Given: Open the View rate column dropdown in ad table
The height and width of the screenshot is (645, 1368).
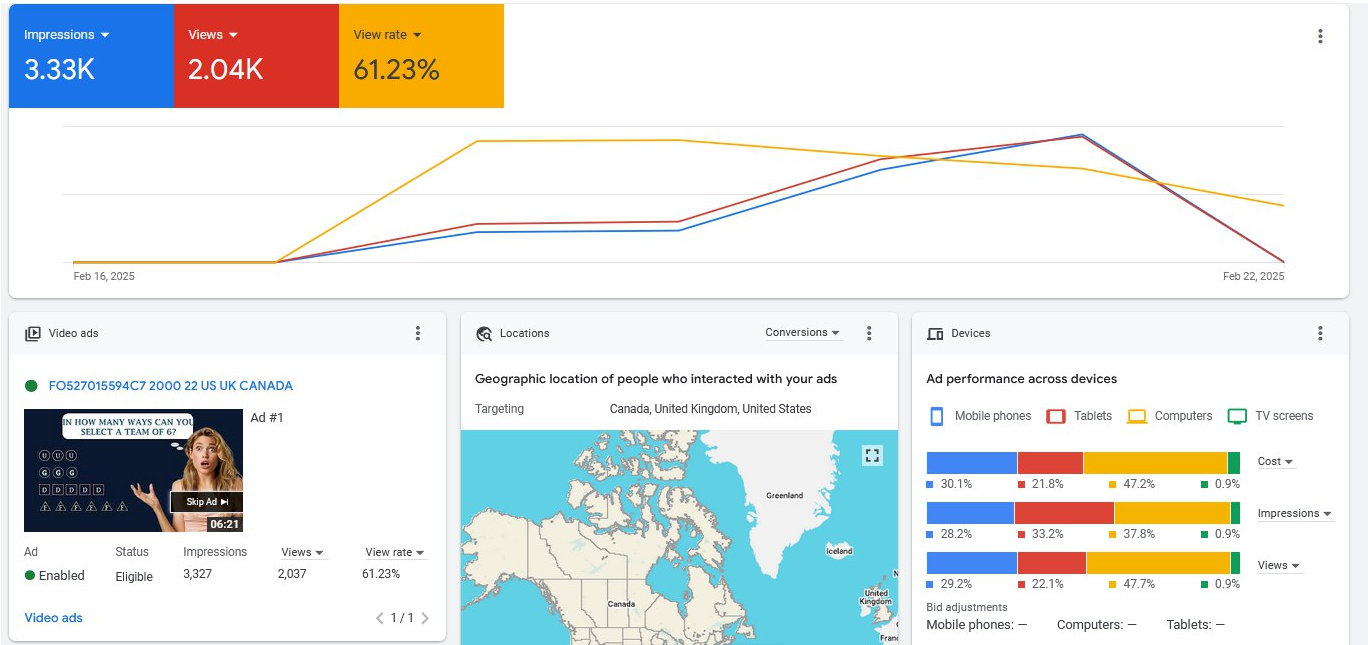Looking at the screenshot, I should (395, 552).
